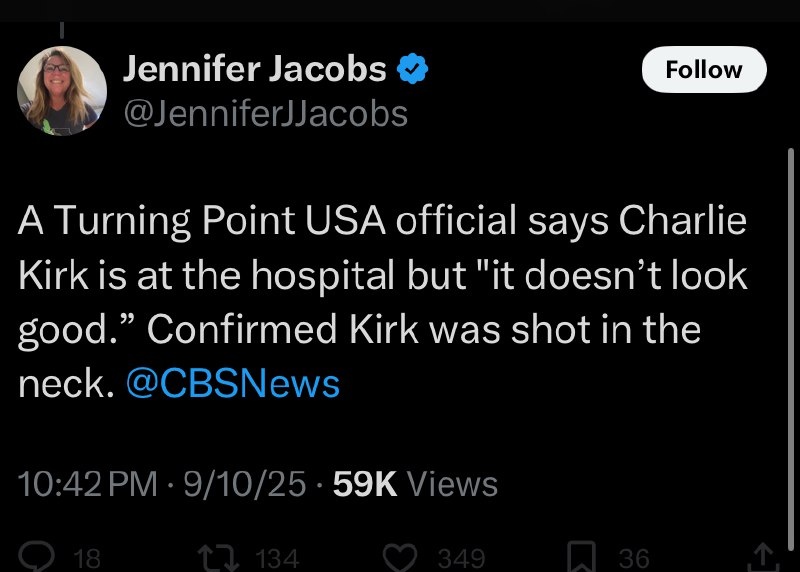Click the Jennifer Jacobs display name
The image size is (800, 572).
[255, 70]
